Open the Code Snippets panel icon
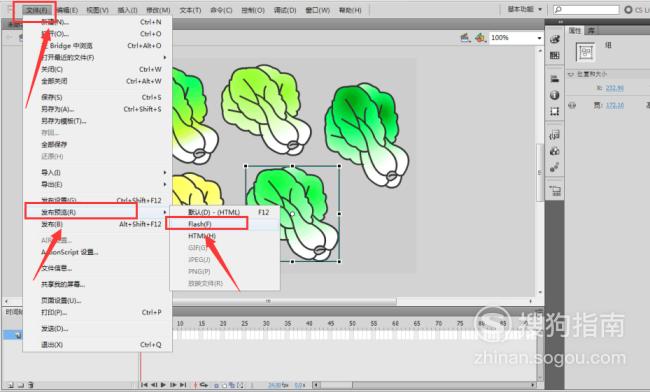The width and height of the screenshot is (650, 392). pyautogui.click(x=555, y=135)
